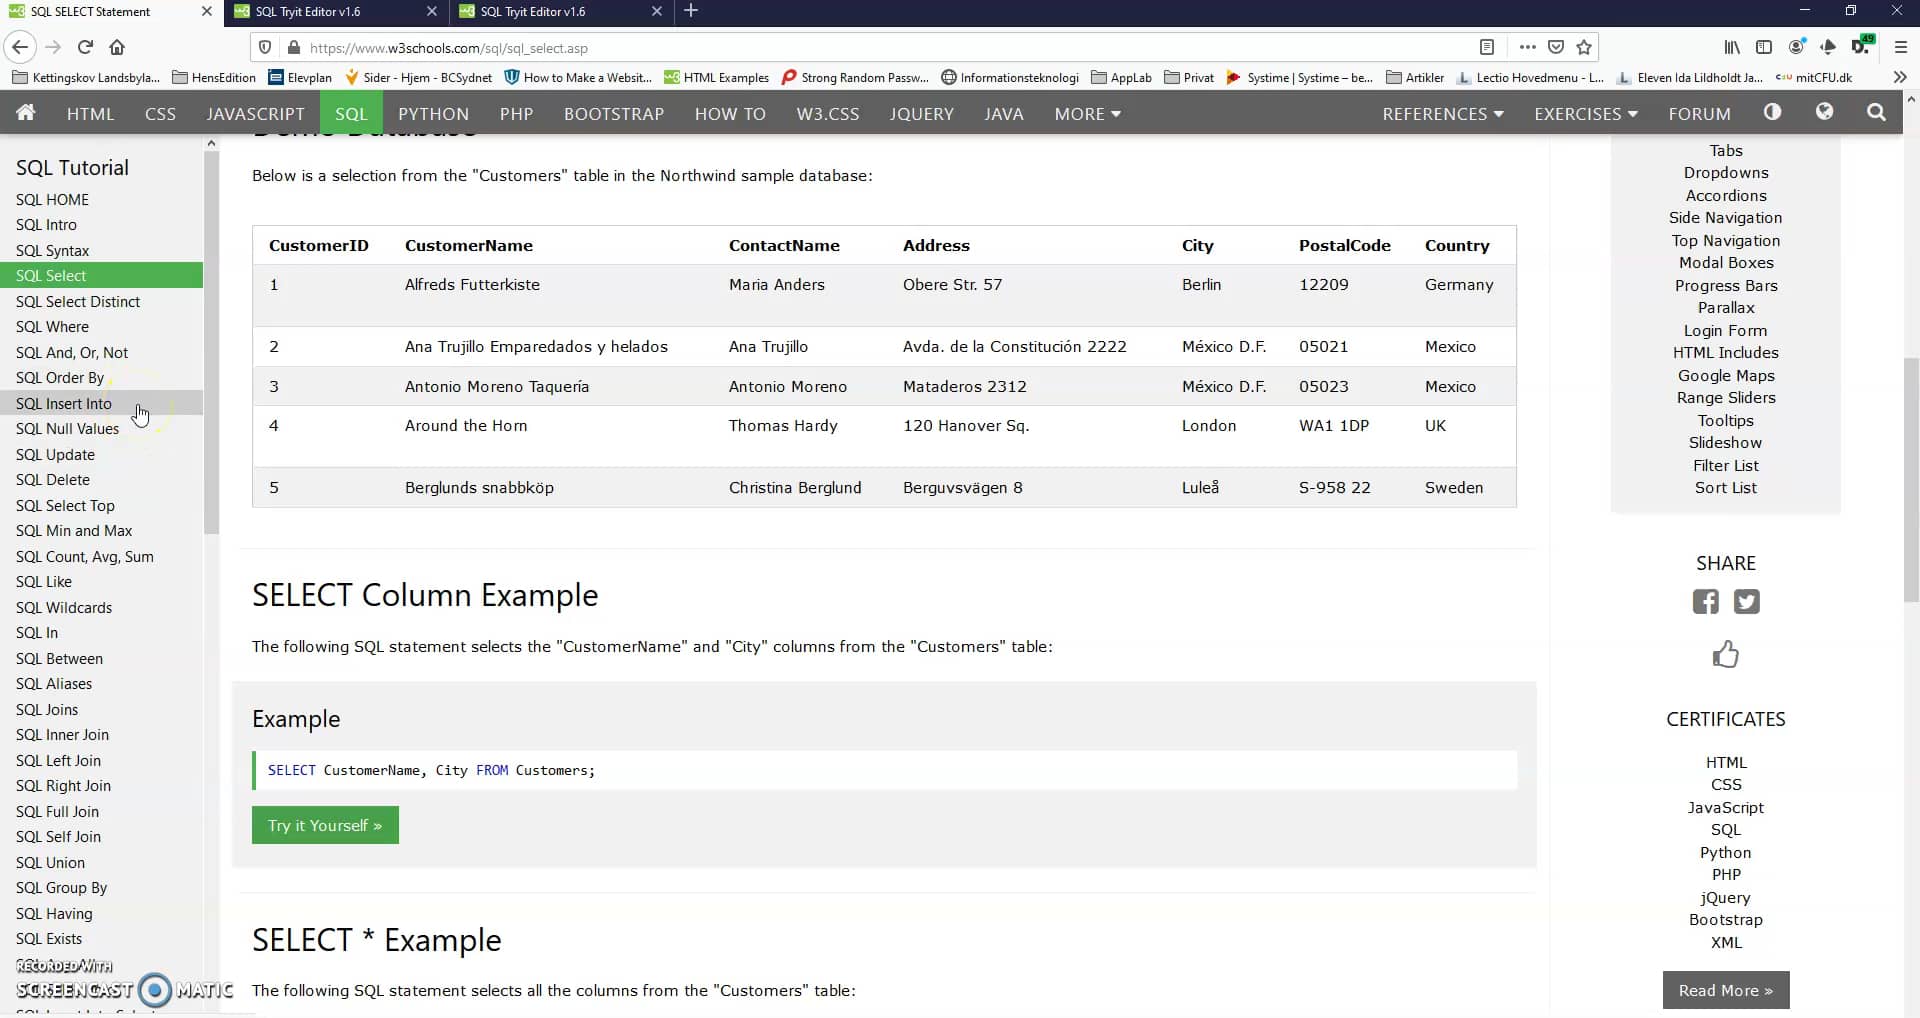Open a new browser tab
1920x1018 pixels.
tap(692, 11)
